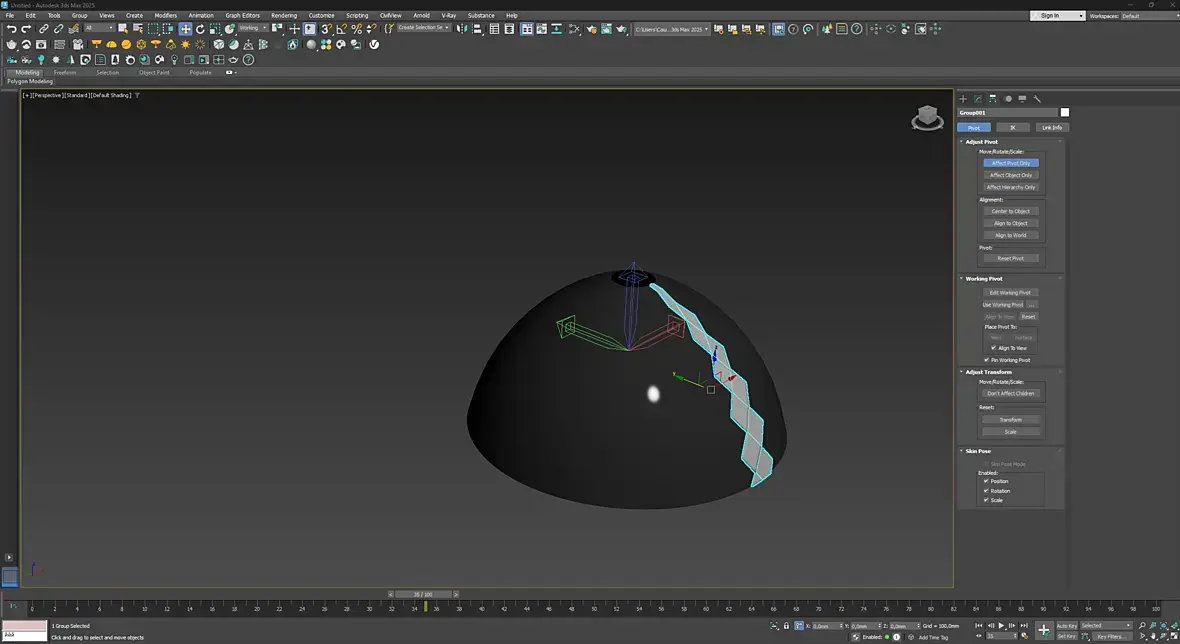Open the Utilities wrench panel icon
1180x644 pixels.
click(x=1037, y=99)
